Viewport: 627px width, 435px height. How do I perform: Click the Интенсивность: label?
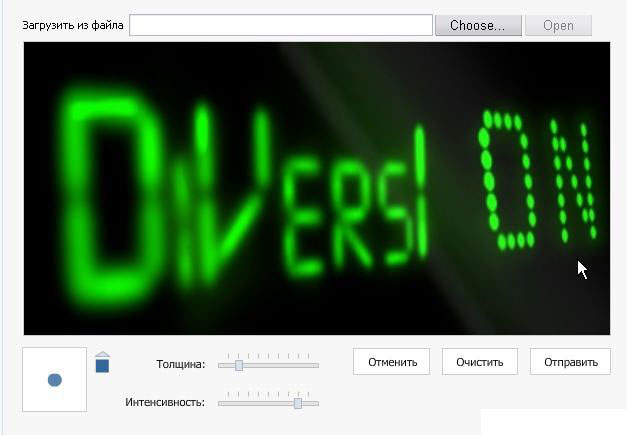pyautogui.click(x=165, y=402)
